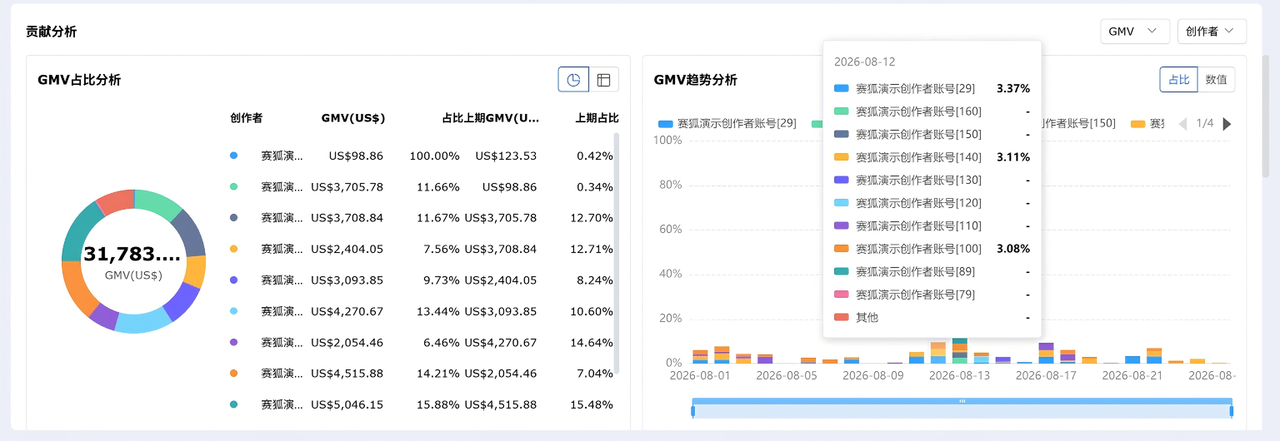Click the US$2,404.05 GMV cell

[x=347, y=249]
